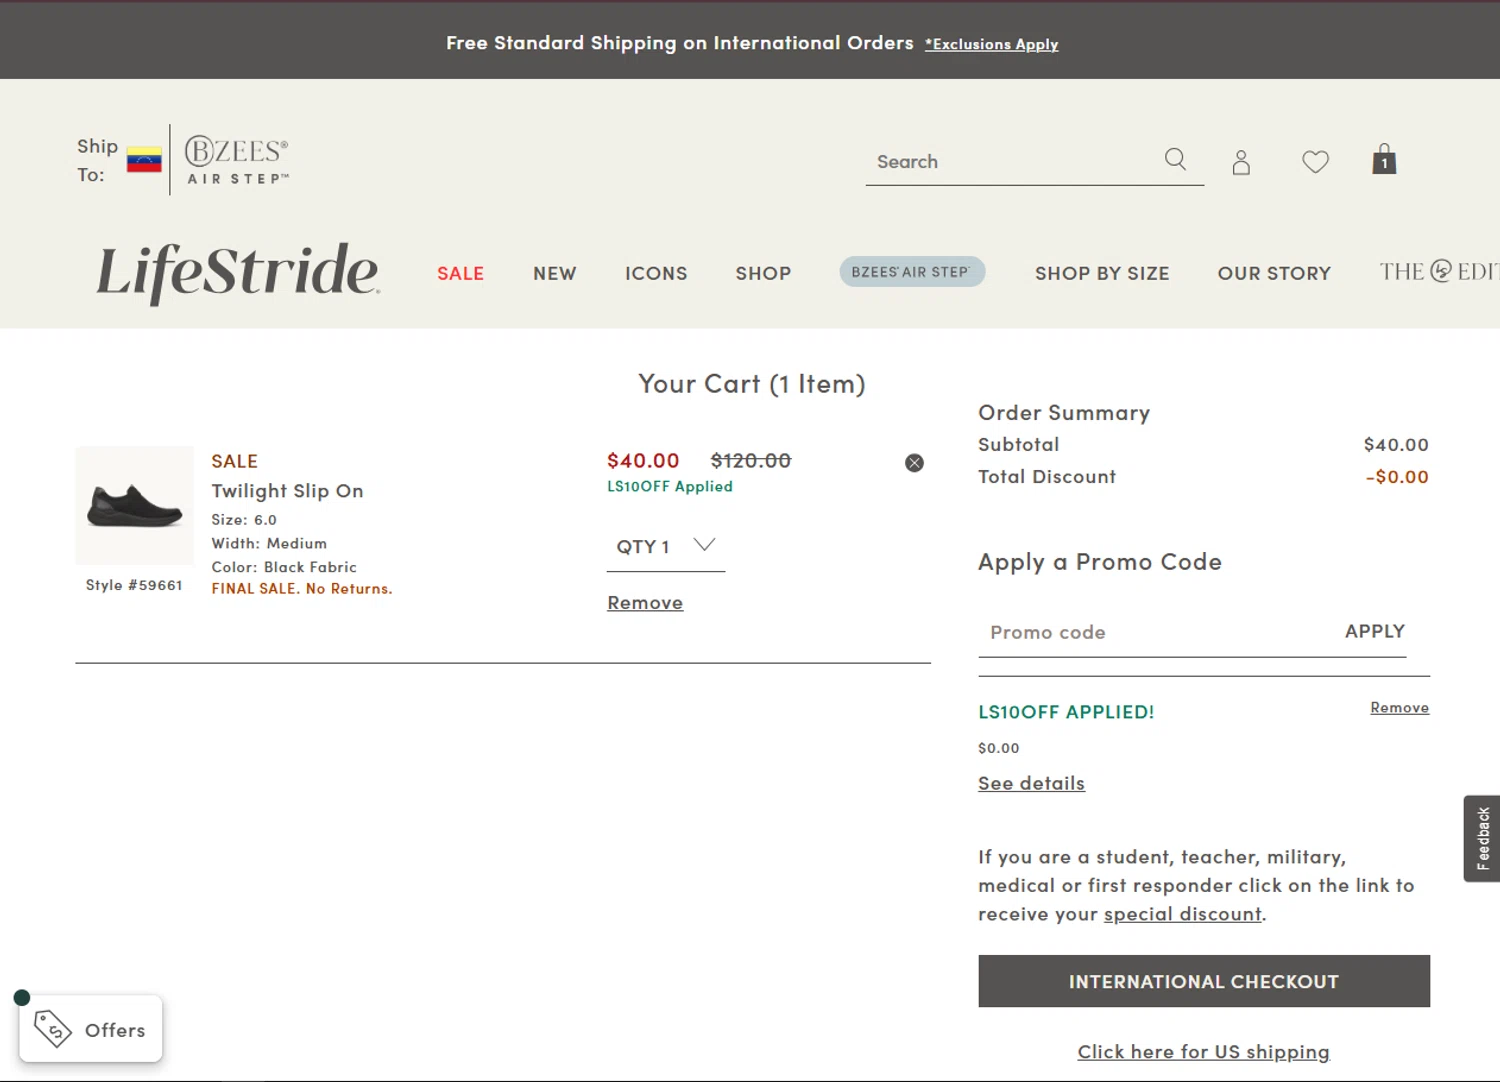1500x1082 pixels.
Task: Click the $40.00 sale price
Action: 643,460
